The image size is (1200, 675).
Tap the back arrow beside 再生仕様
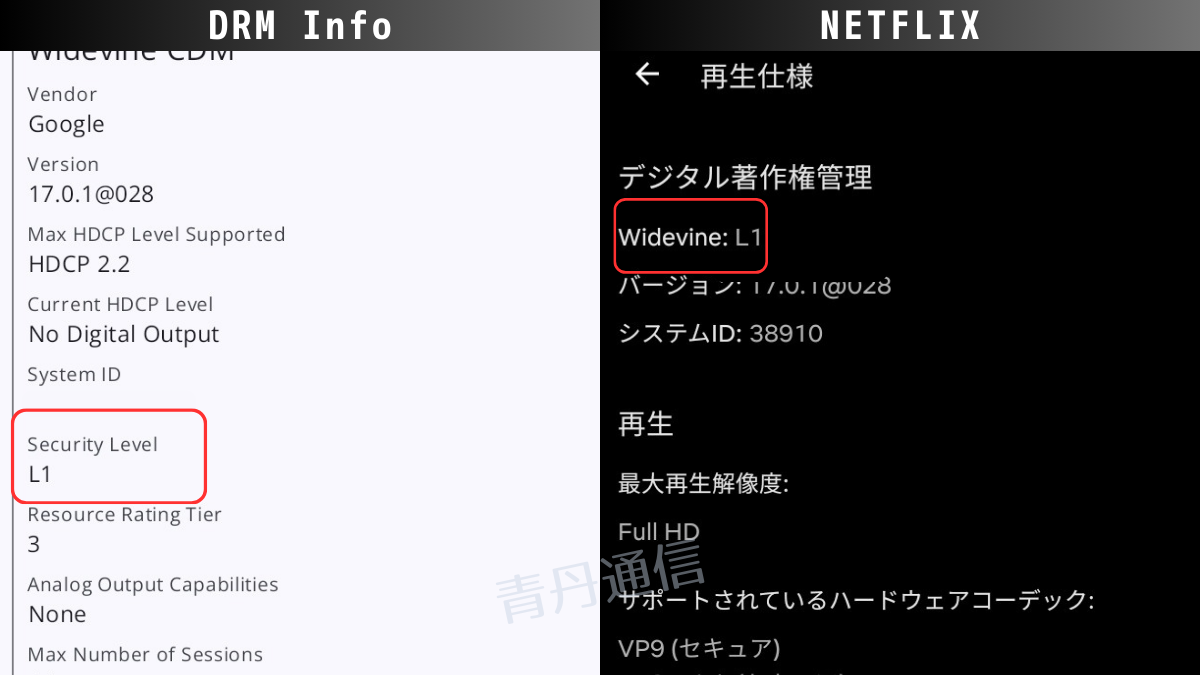click(648, 75)
